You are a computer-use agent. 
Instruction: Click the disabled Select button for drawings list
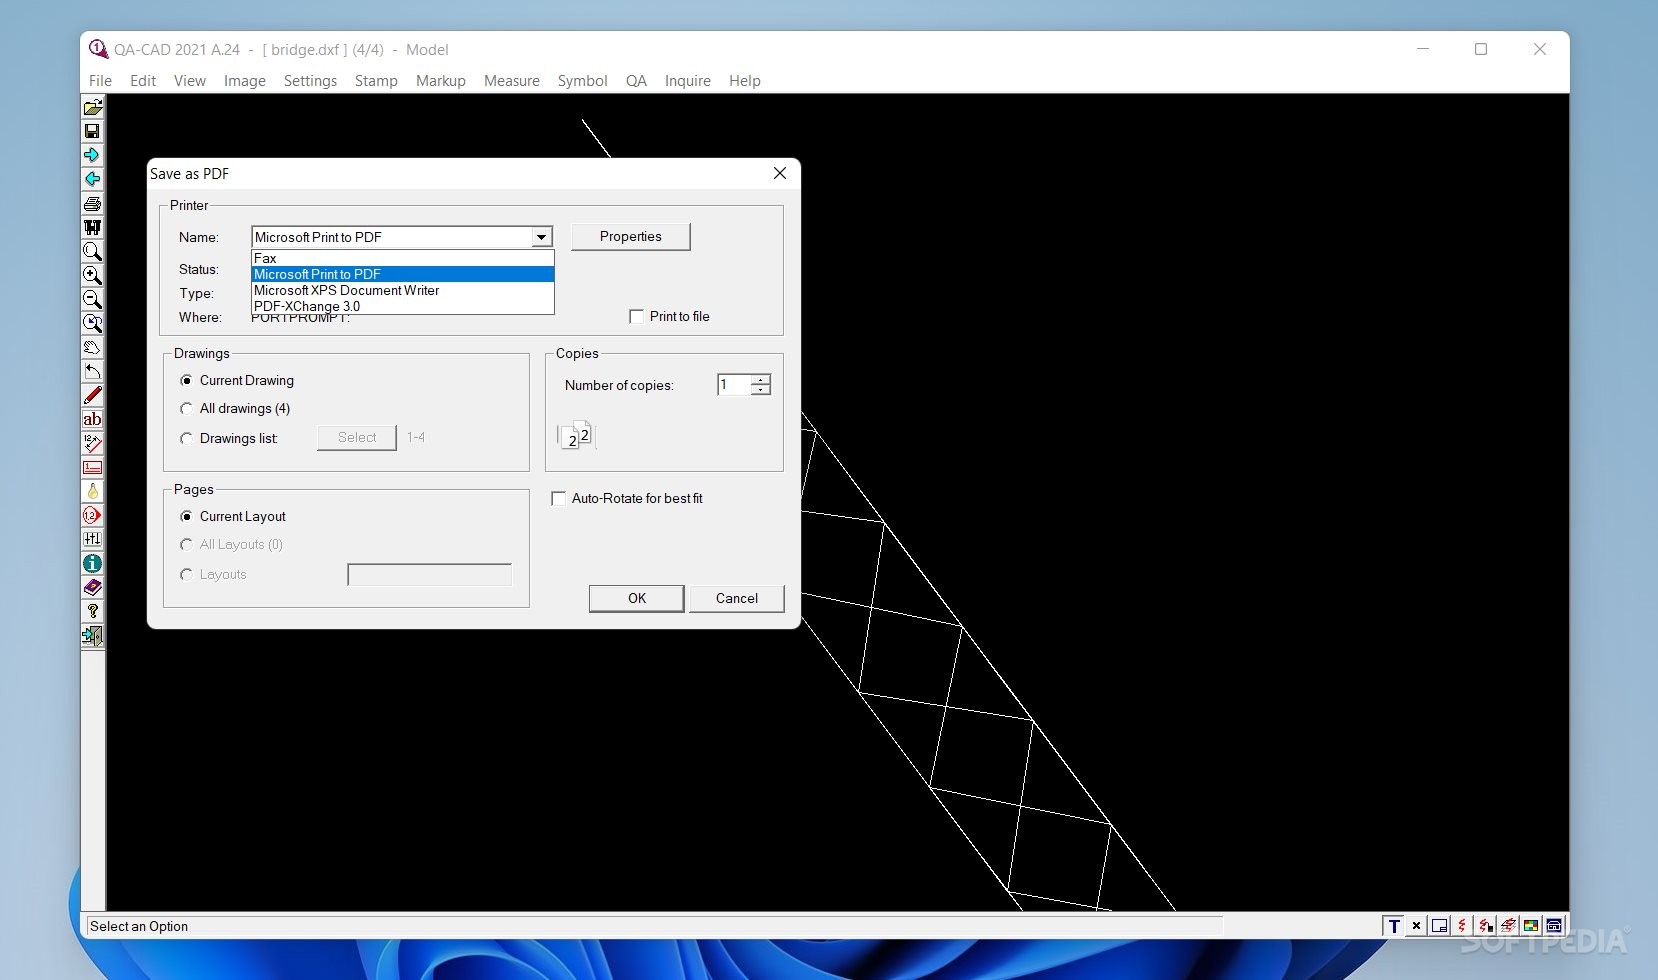click(x=357, y=438)
